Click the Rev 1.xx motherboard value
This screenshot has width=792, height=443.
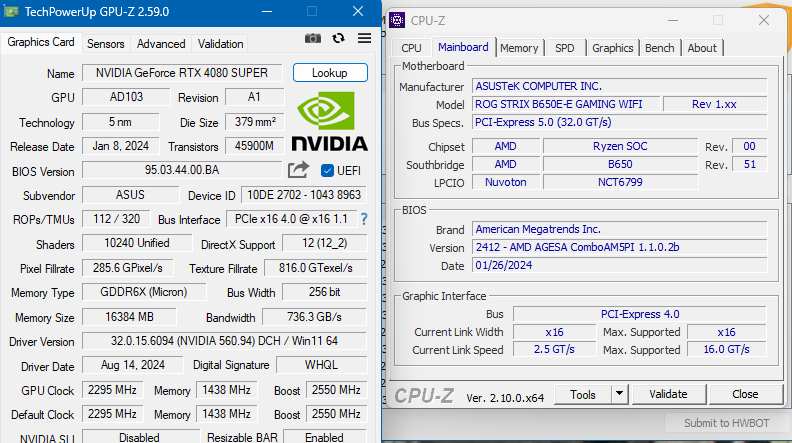(715, 104)
